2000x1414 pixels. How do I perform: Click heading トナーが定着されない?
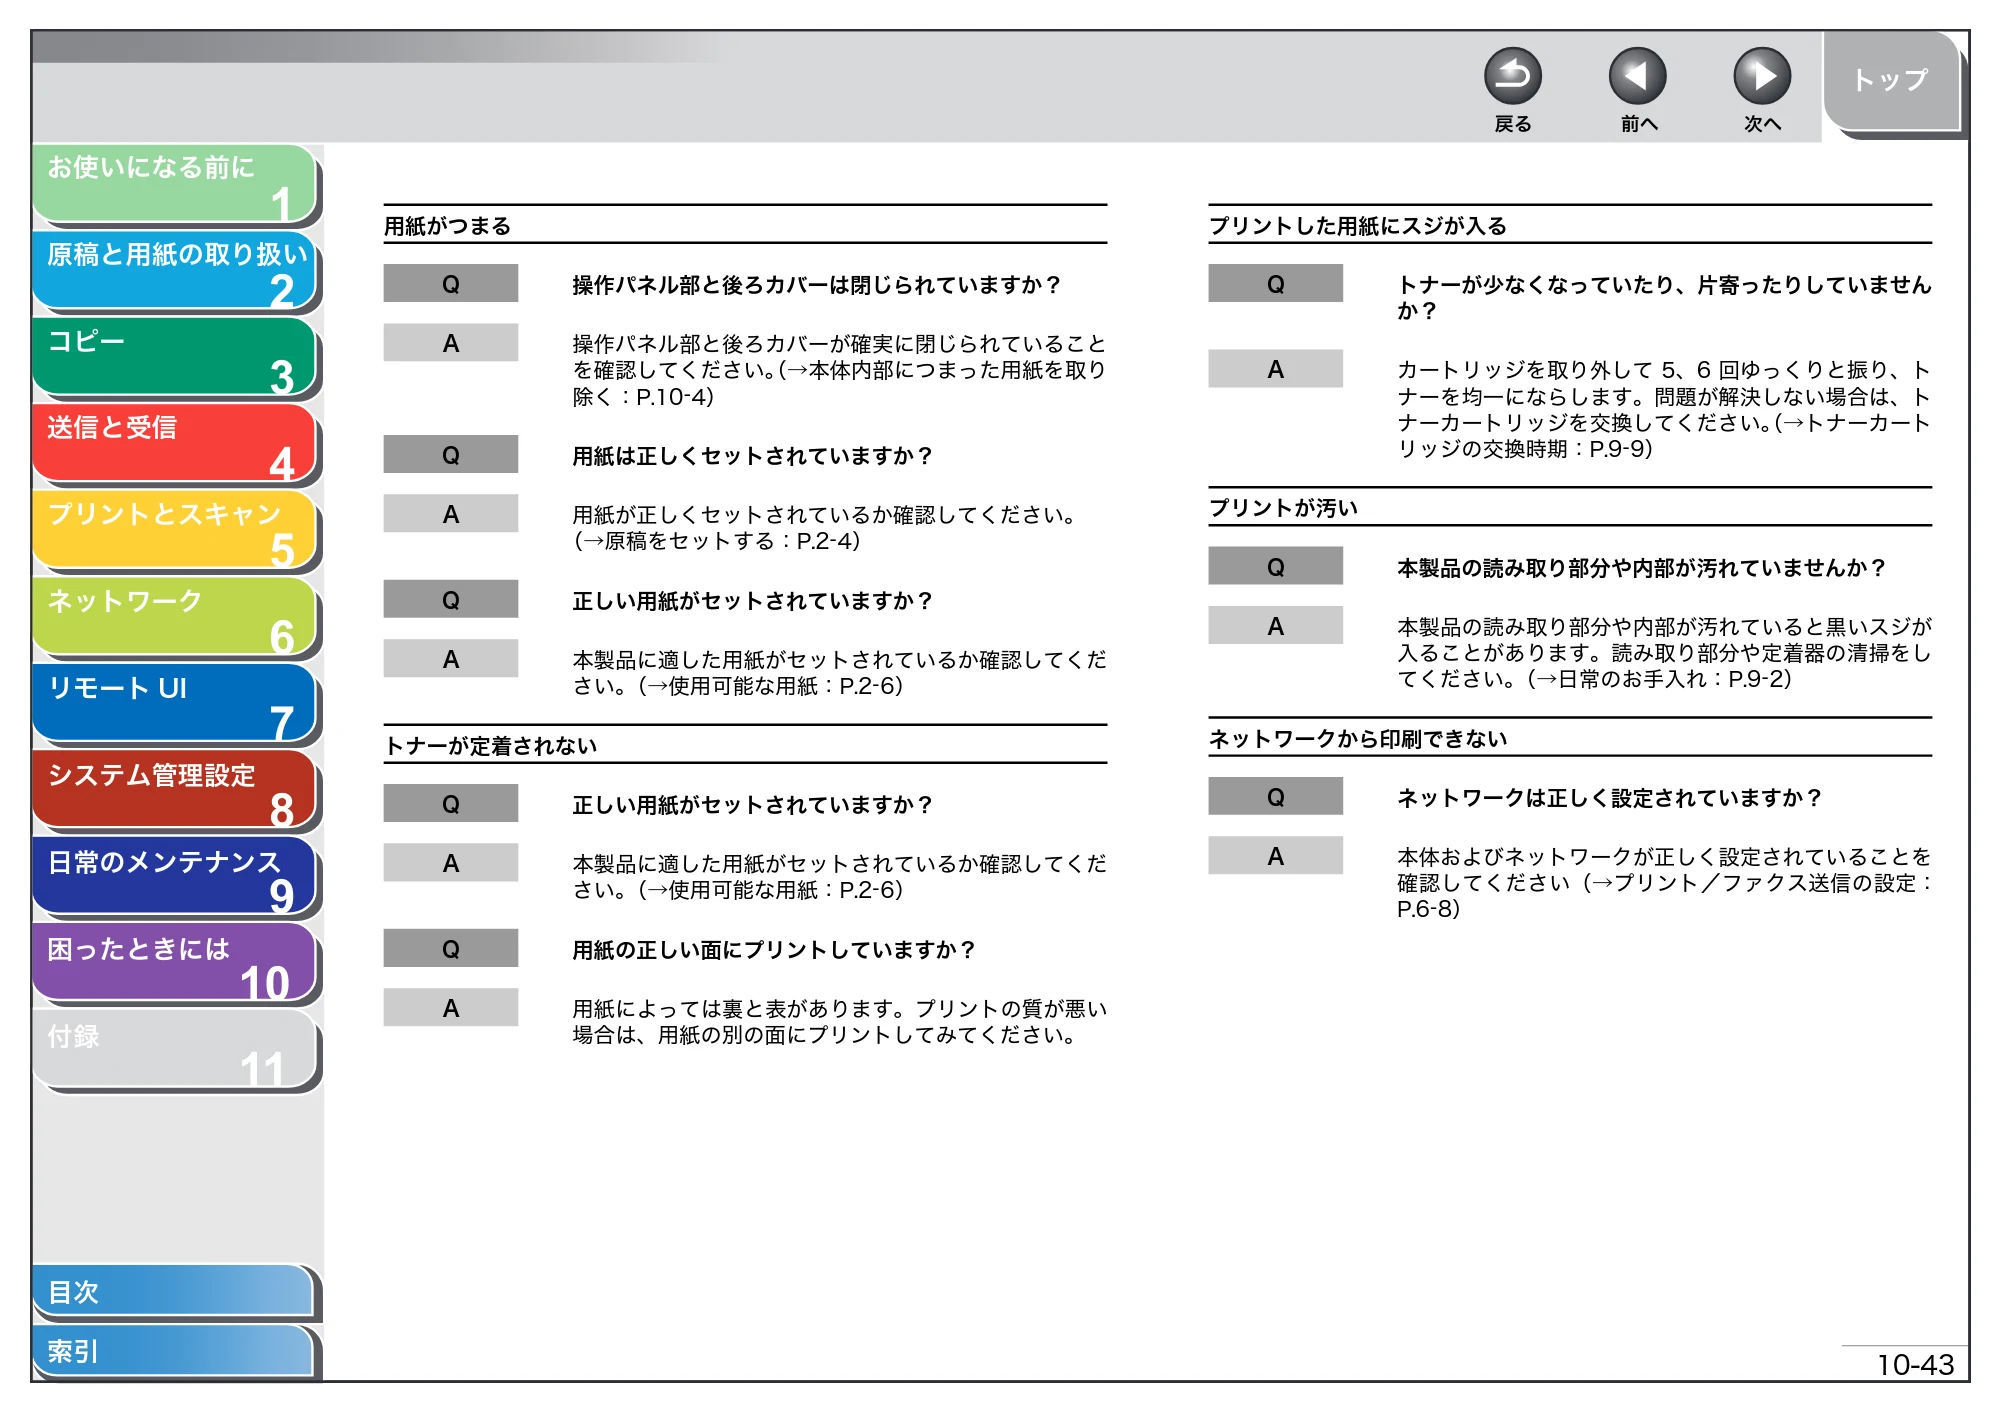[491, 746]
